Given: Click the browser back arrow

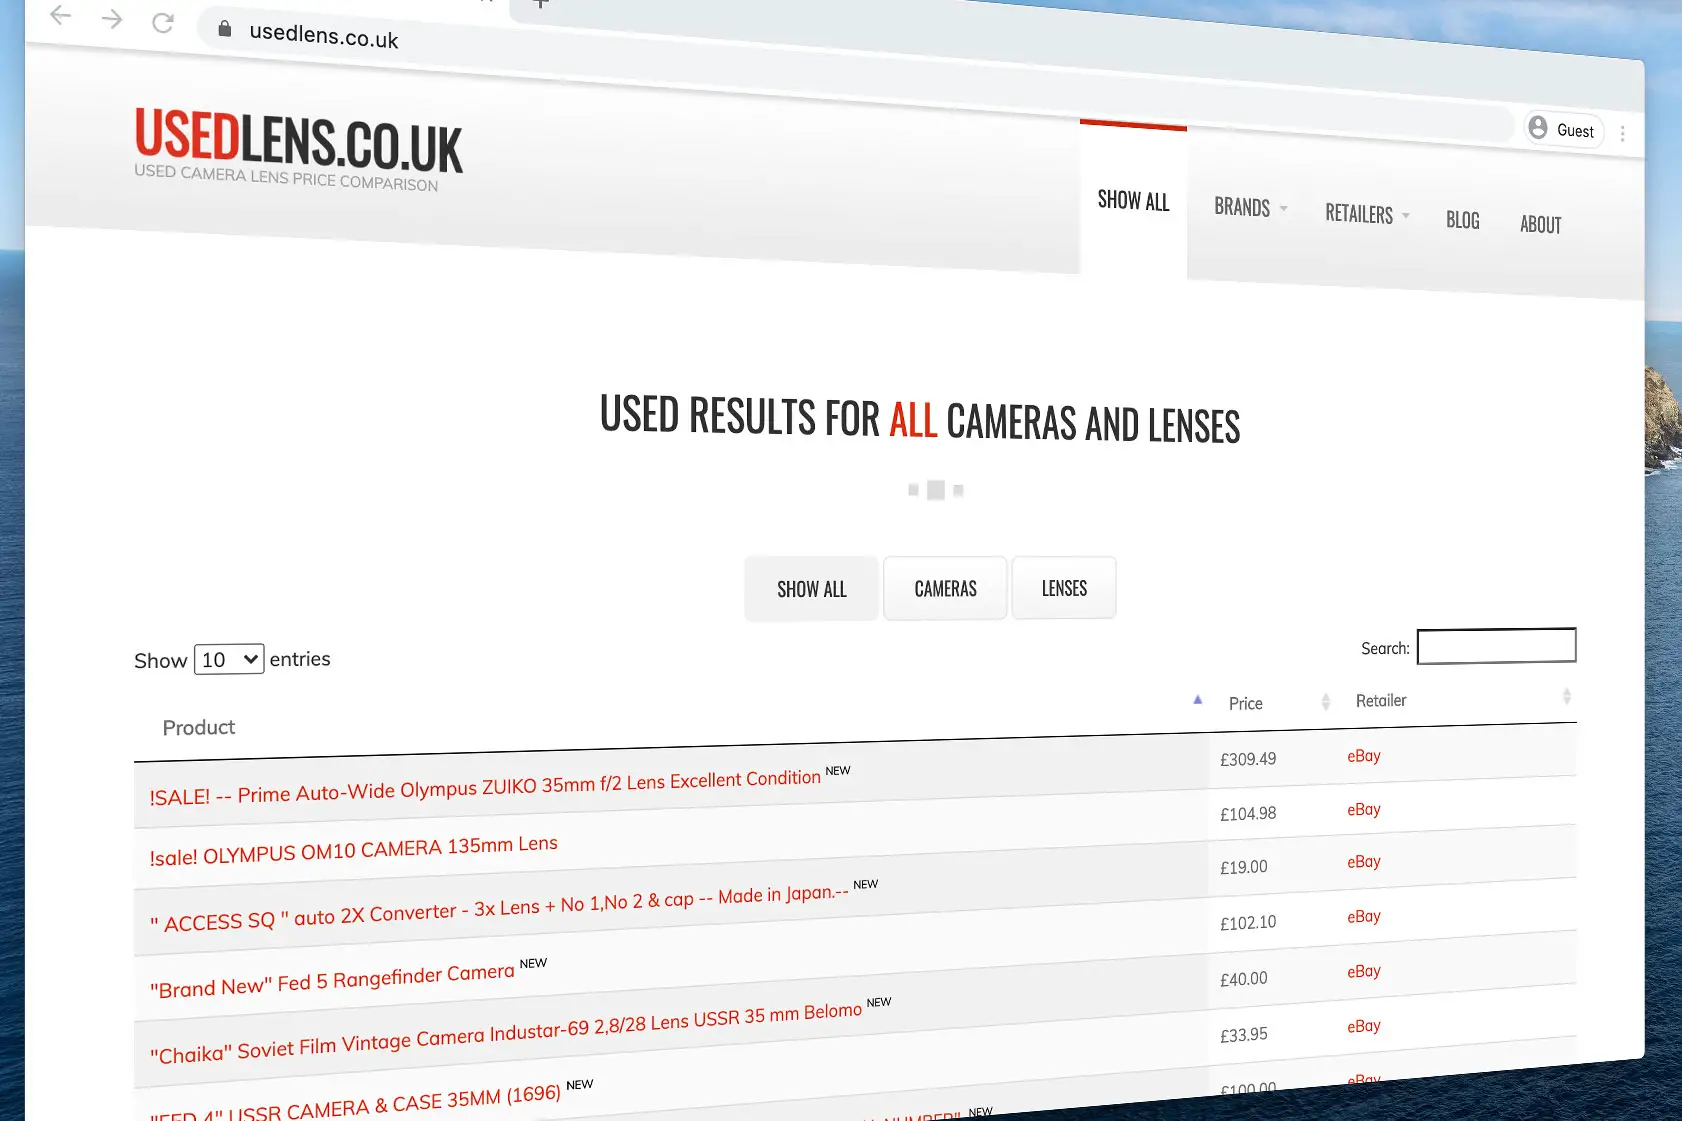Looking at the screenshot, I should pyautogui.click(x=61, y=15).
